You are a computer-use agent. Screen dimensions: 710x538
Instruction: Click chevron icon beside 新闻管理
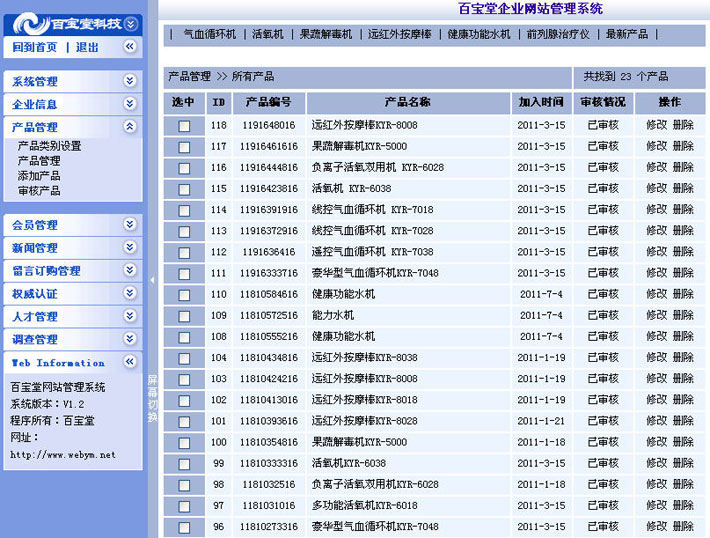coord(130,247)
